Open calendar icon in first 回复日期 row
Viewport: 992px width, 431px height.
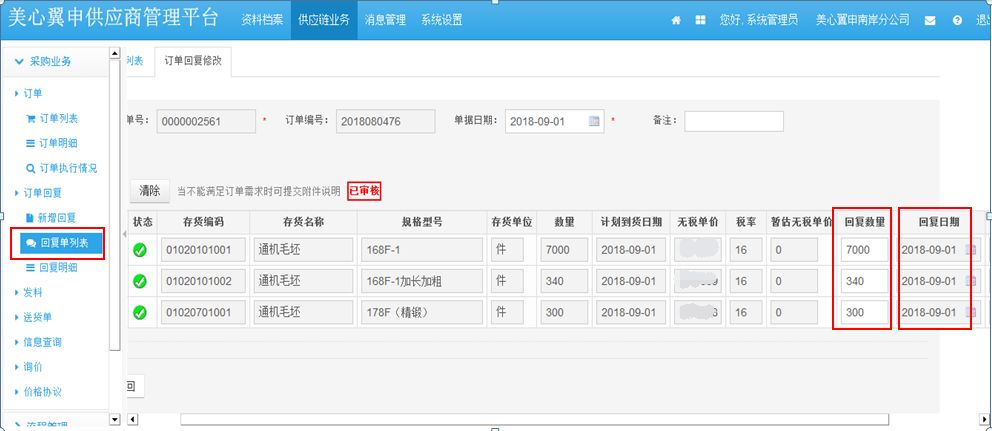pyautogui.click(x=970, y=250)
